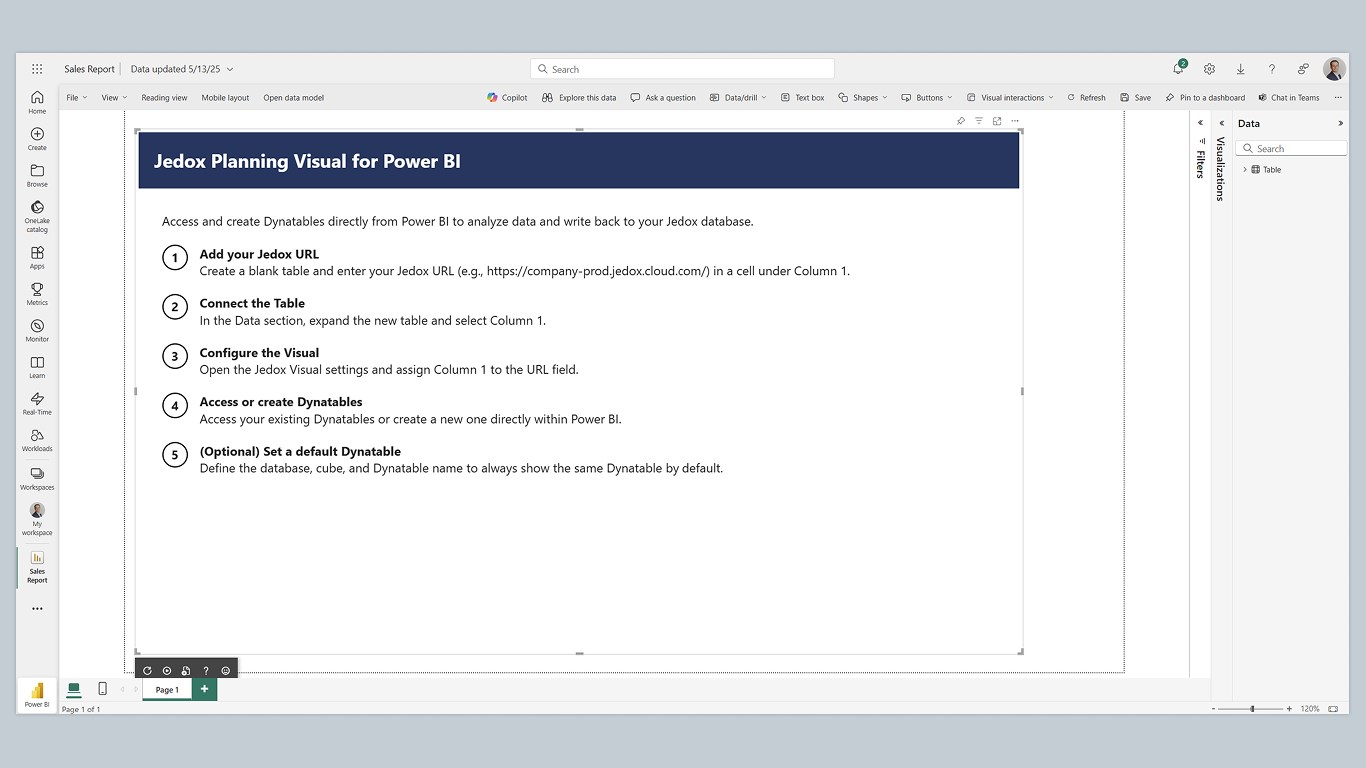
Task: Open the download menu in header
Action: coord(1240,69)
